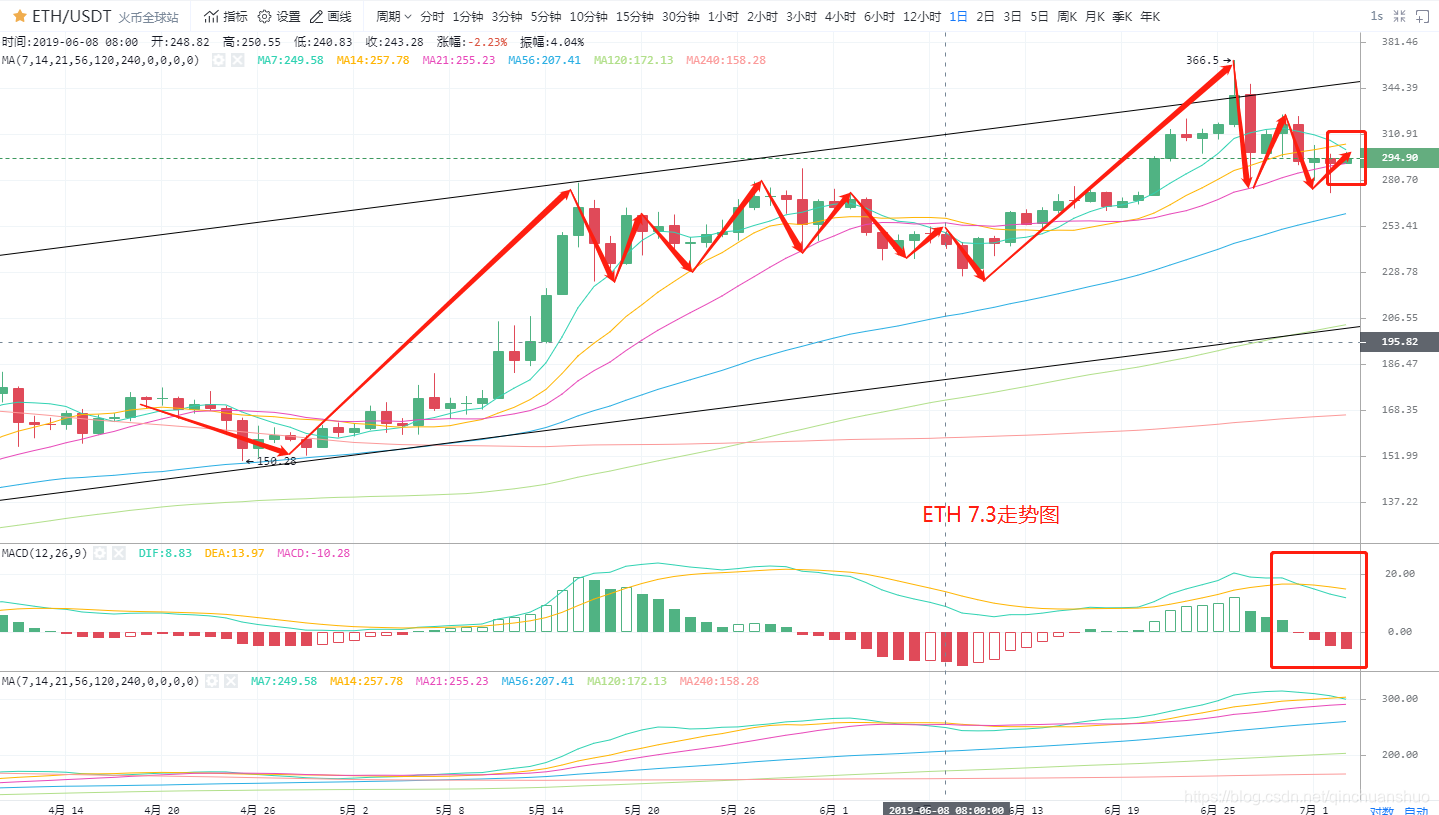Select the 6小时 interval
This screenshot has height=815, width=1439.
tap(879, 16)
